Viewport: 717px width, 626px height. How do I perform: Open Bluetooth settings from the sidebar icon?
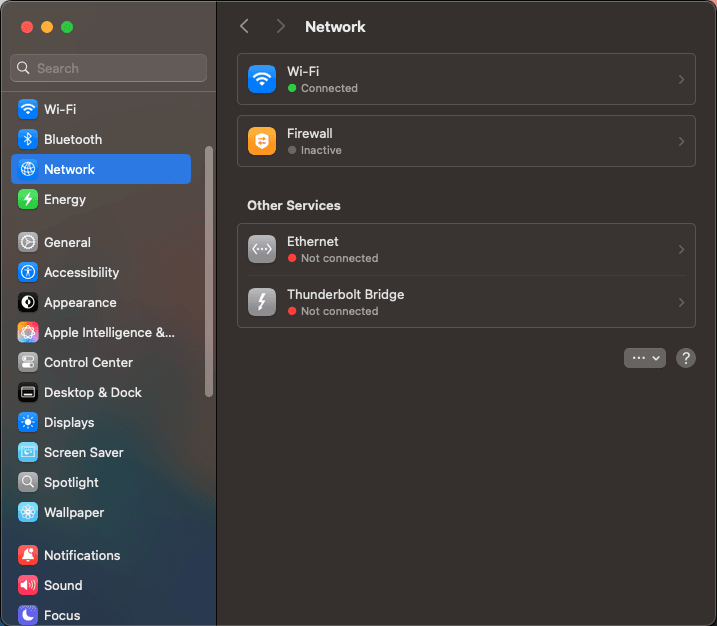(28, 139)
